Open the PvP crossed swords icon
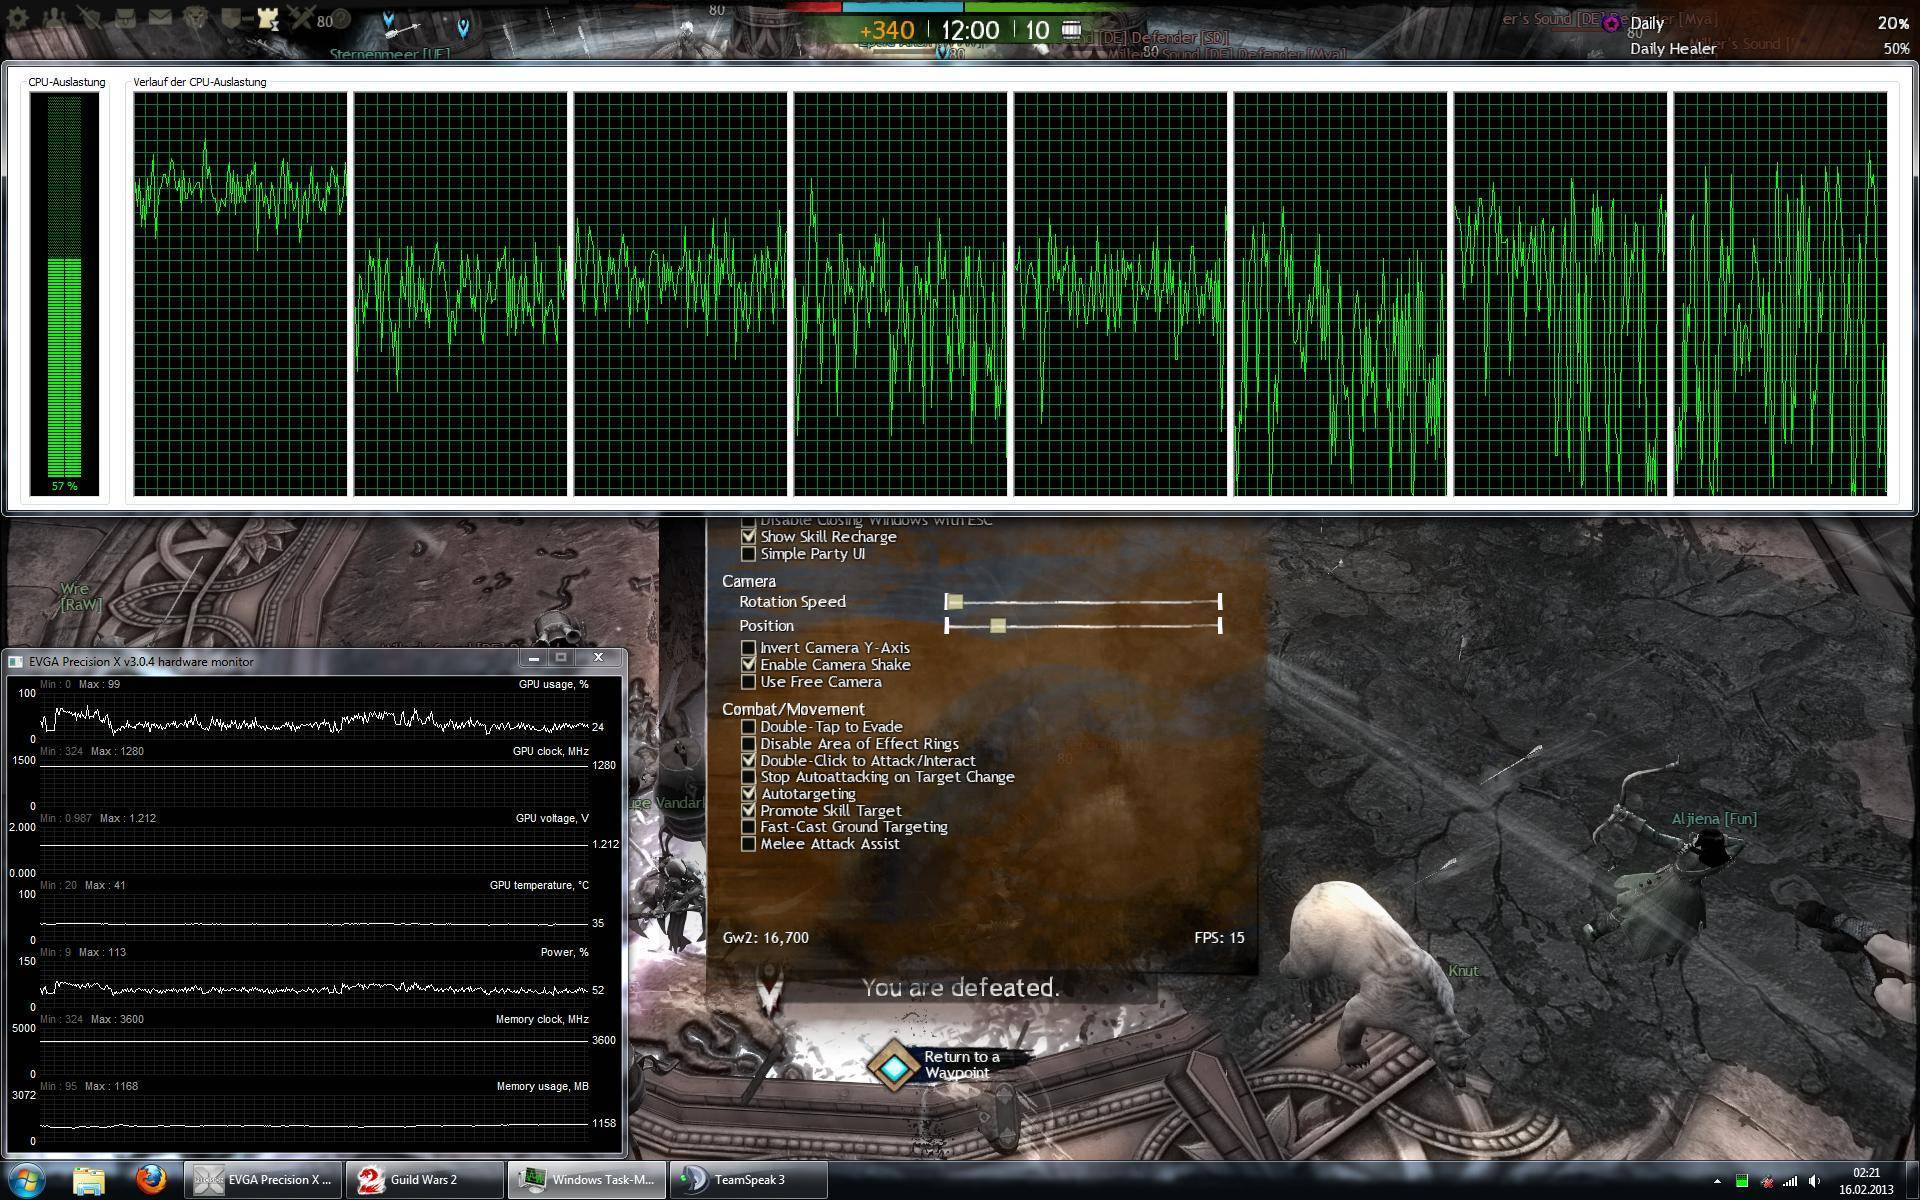 point(301,18)
